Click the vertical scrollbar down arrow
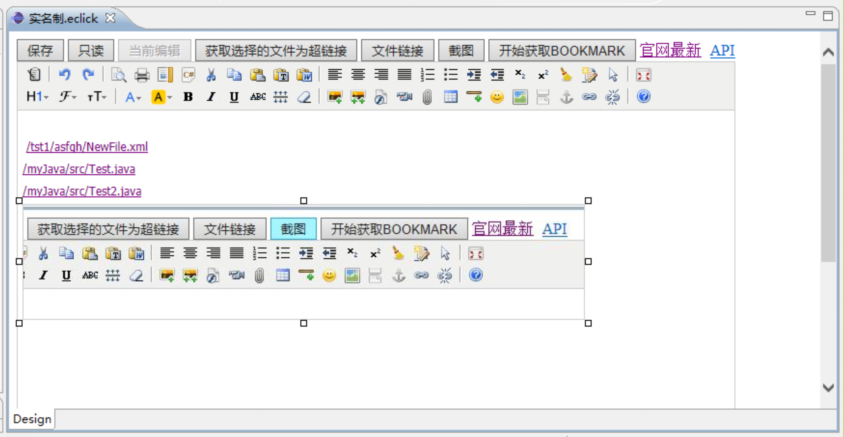 click(x=829, y=387)
